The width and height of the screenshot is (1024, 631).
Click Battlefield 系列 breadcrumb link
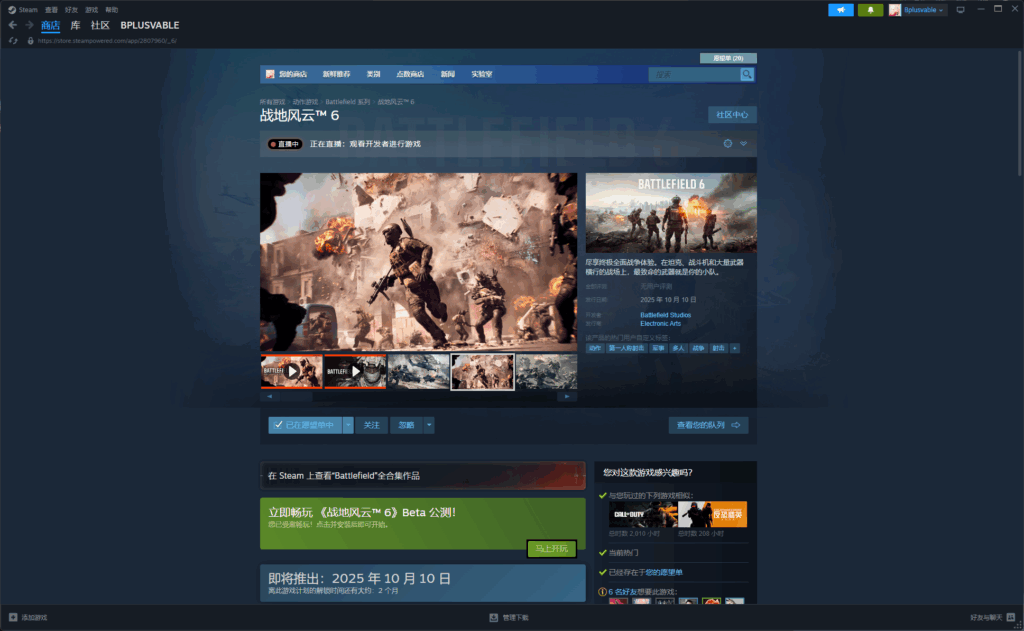[x=347, y=102]
